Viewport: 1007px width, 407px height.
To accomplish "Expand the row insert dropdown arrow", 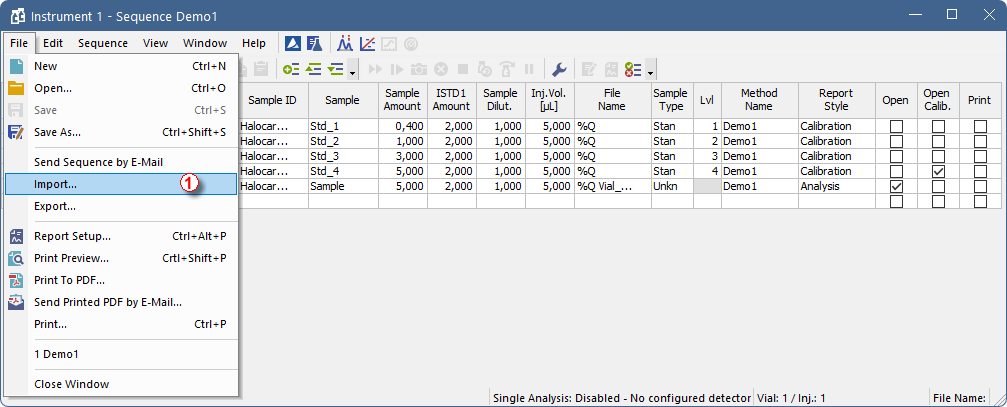I will [353, 71].
